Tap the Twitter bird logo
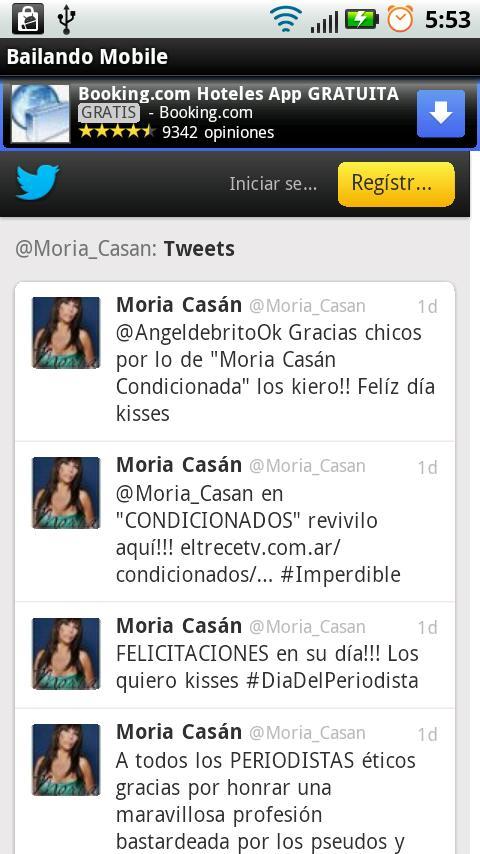Screen dimensions: 480x854 click(37, 182)
